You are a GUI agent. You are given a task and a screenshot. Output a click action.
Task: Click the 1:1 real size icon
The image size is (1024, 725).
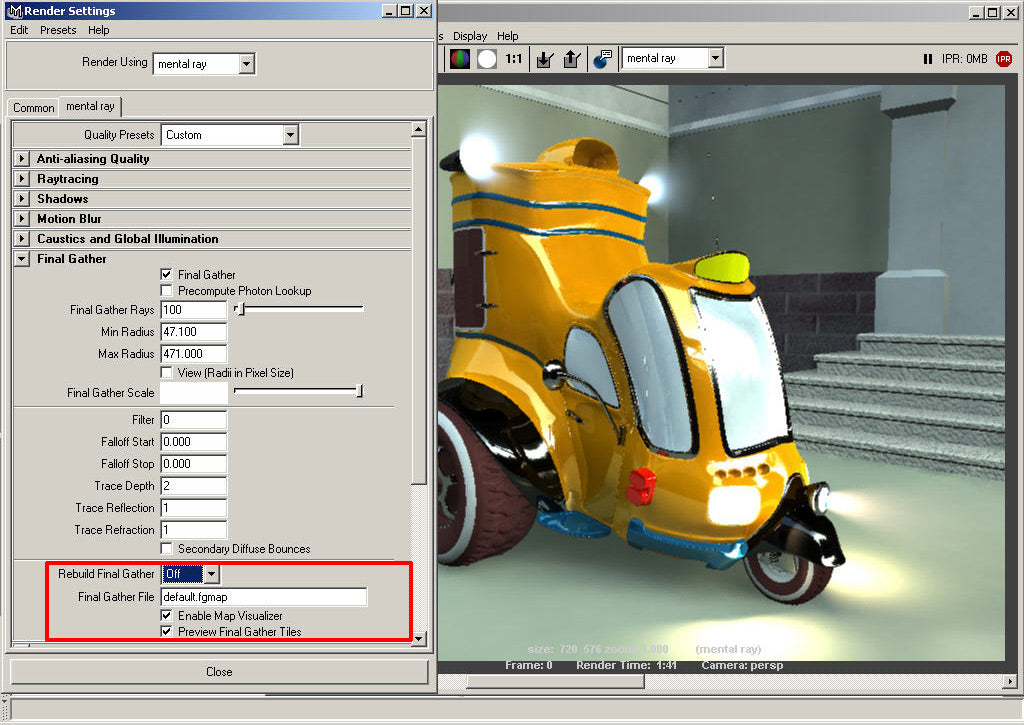coord(514,59)
